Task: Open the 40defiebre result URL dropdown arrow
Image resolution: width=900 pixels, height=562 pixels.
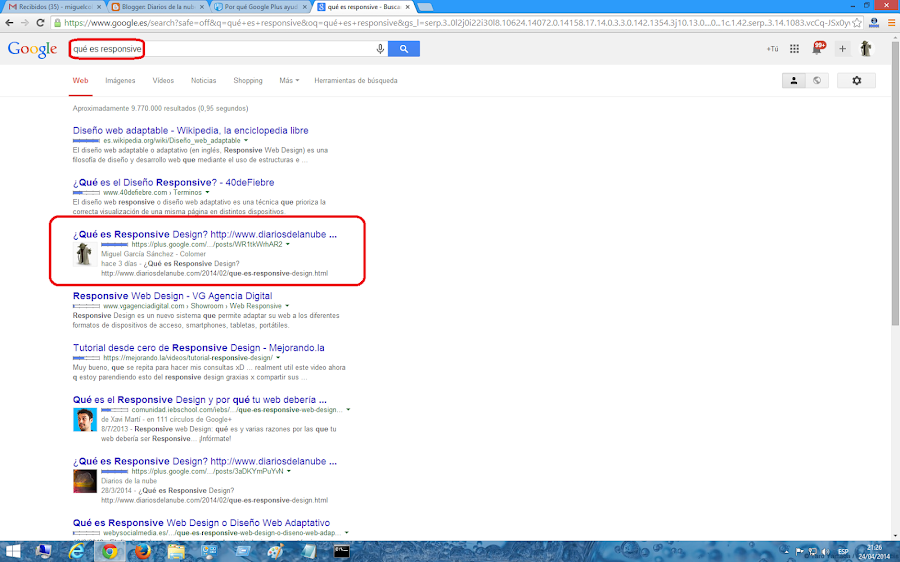Action: click(x=207, y=192)
